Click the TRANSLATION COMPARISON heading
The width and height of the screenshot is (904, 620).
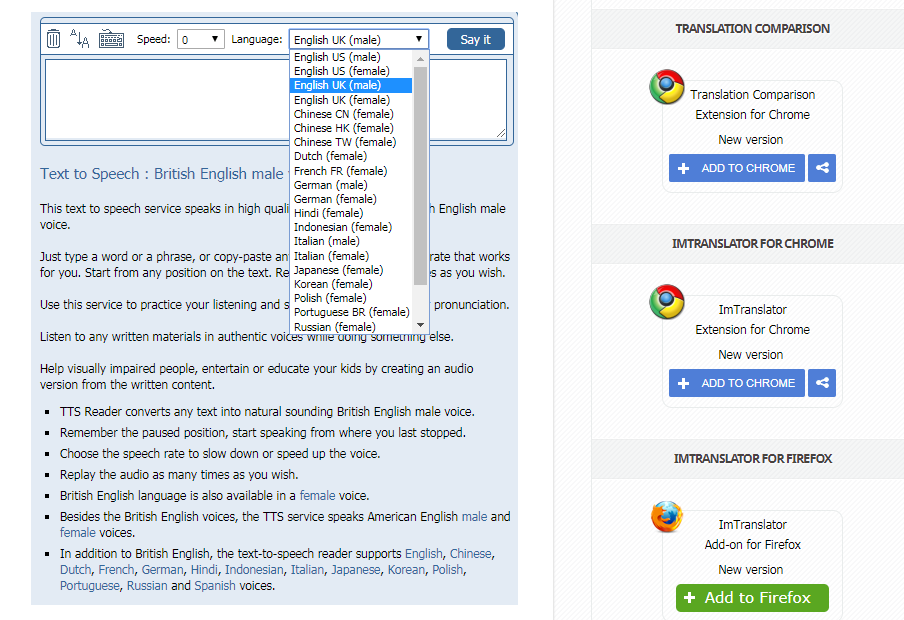752,29
